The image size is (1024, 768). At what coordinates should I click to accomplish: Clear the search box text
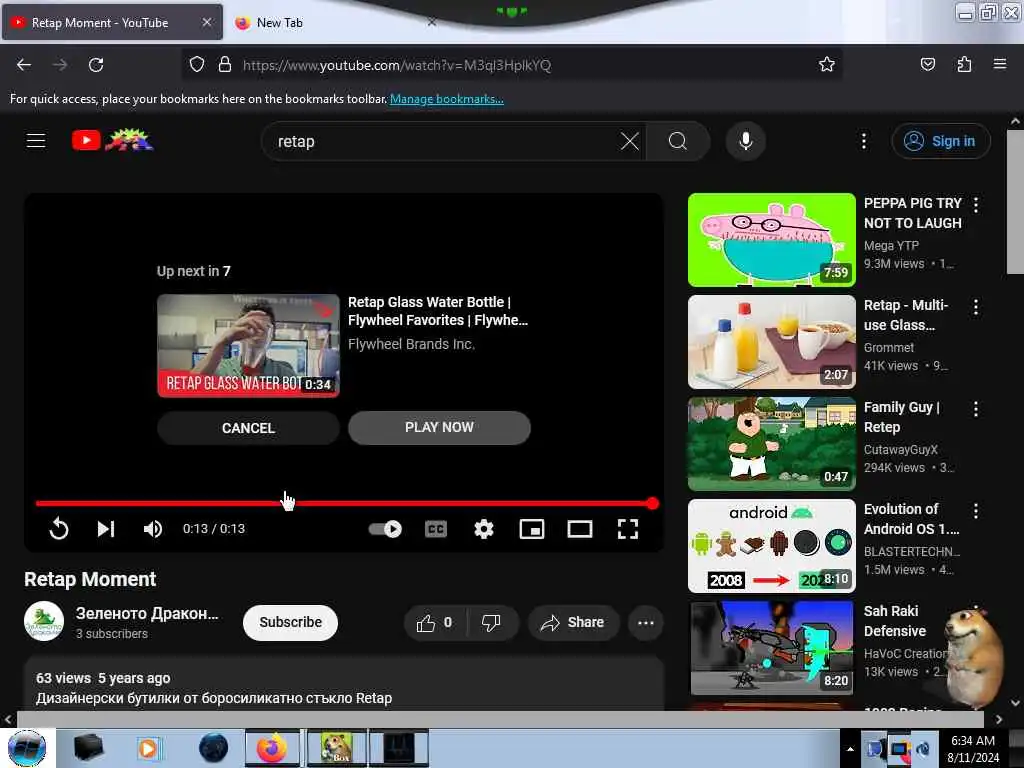[x=630, y=141]
